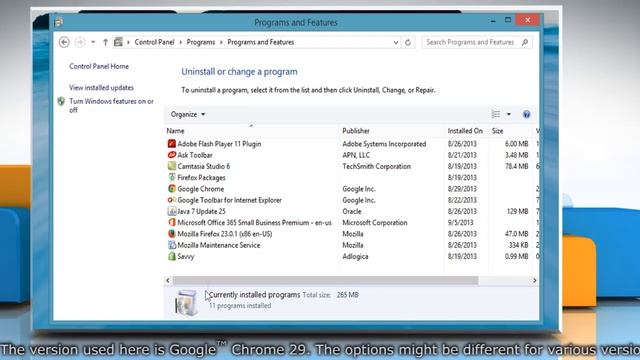Click the '129 MB' size cell

(517, 211)
